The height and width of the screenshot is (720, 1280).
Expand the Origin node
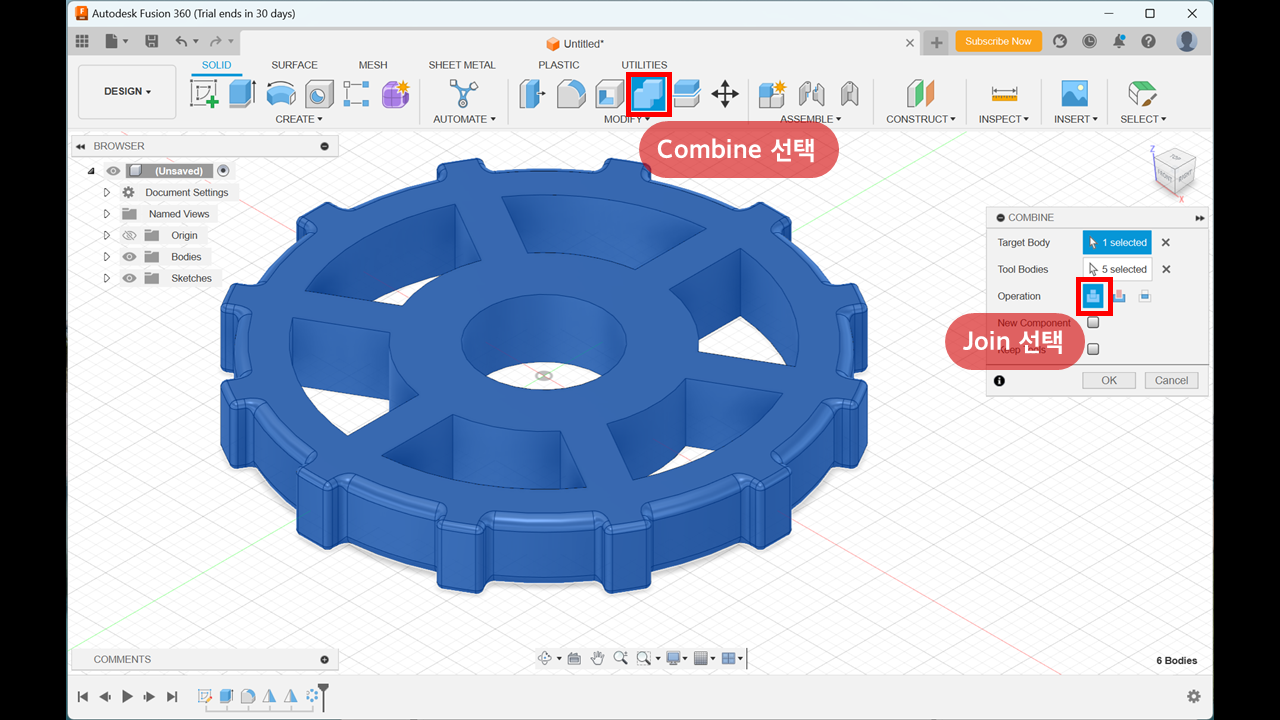point(107,236)
